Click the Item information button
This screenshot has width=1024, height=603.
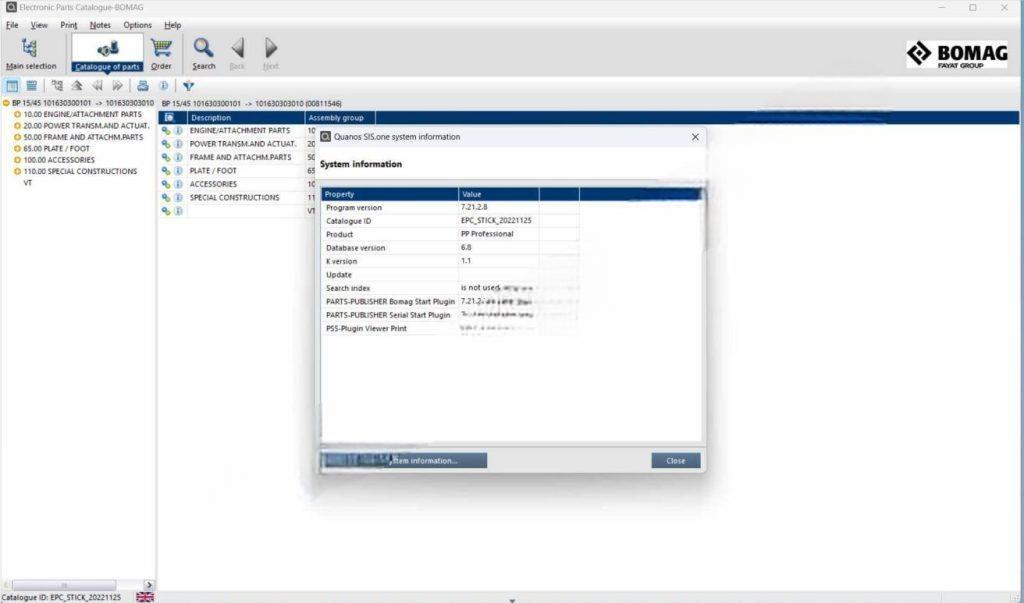click(430, 460)
